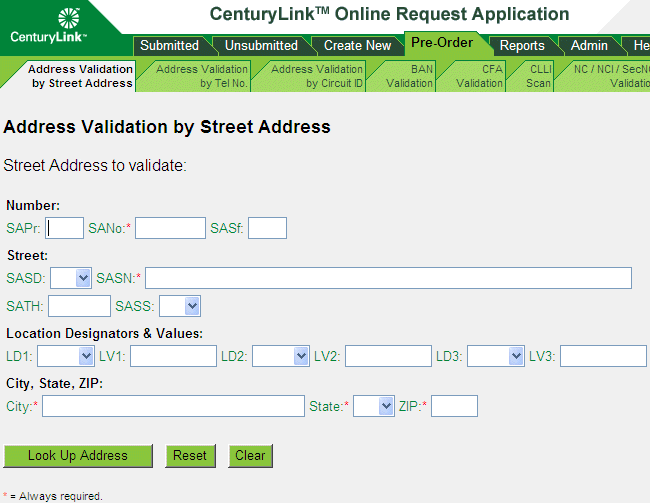Viewport: 650px width, 503px height.
Task: Click the Reset button
Action: coord(190,456)
